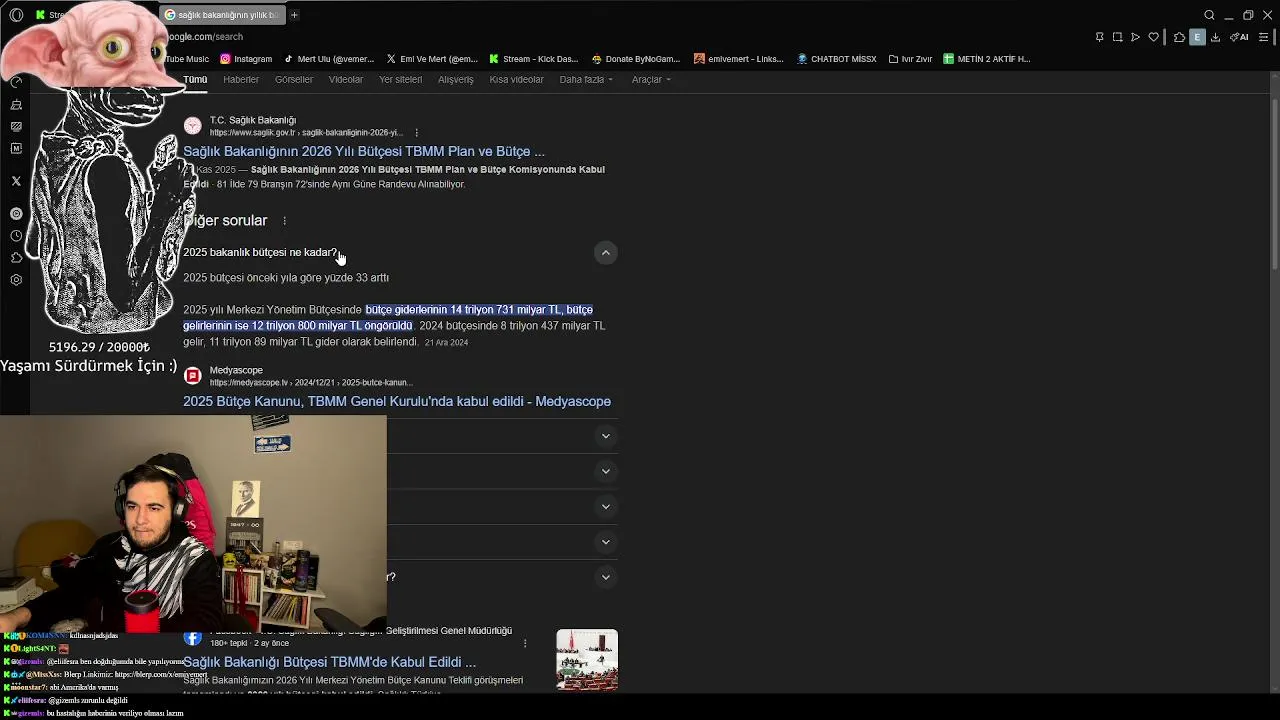Open the sidebar Extensions cube icon
The width and height of the screenshot is (1280, 720).
click(x=16, y=258)
